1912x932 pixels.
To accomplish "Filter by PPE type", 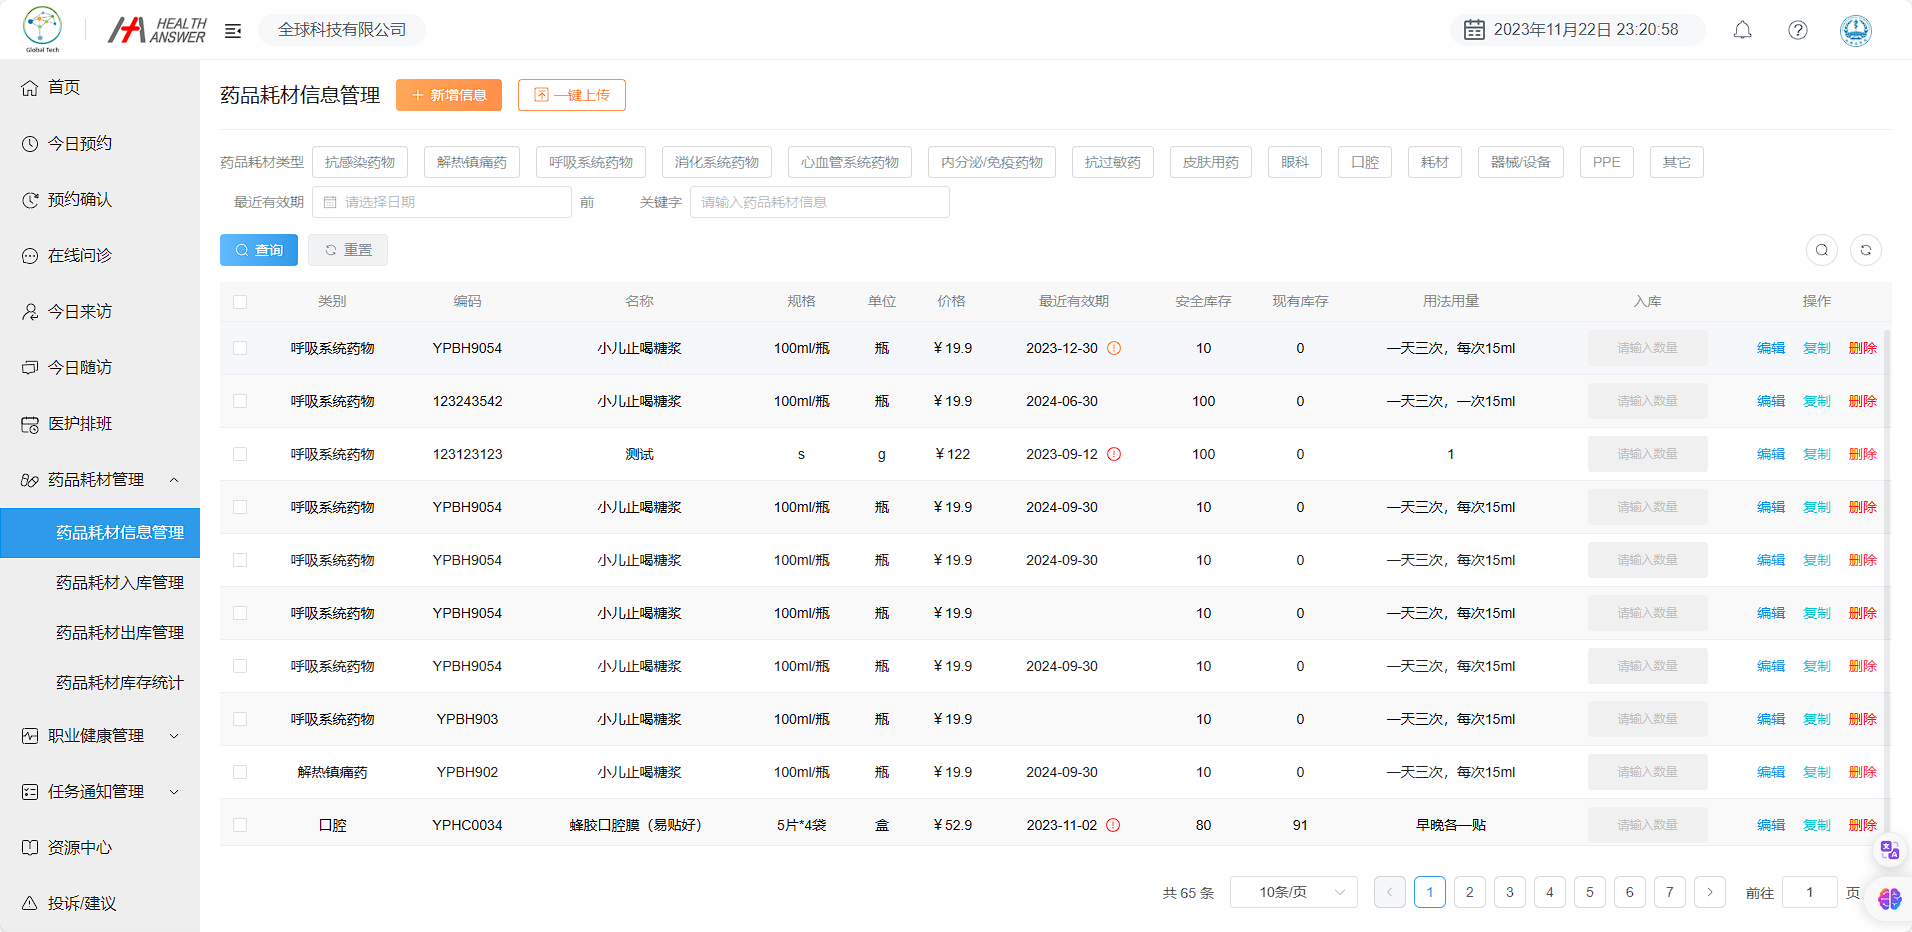I will click(x=1607, y=162).
